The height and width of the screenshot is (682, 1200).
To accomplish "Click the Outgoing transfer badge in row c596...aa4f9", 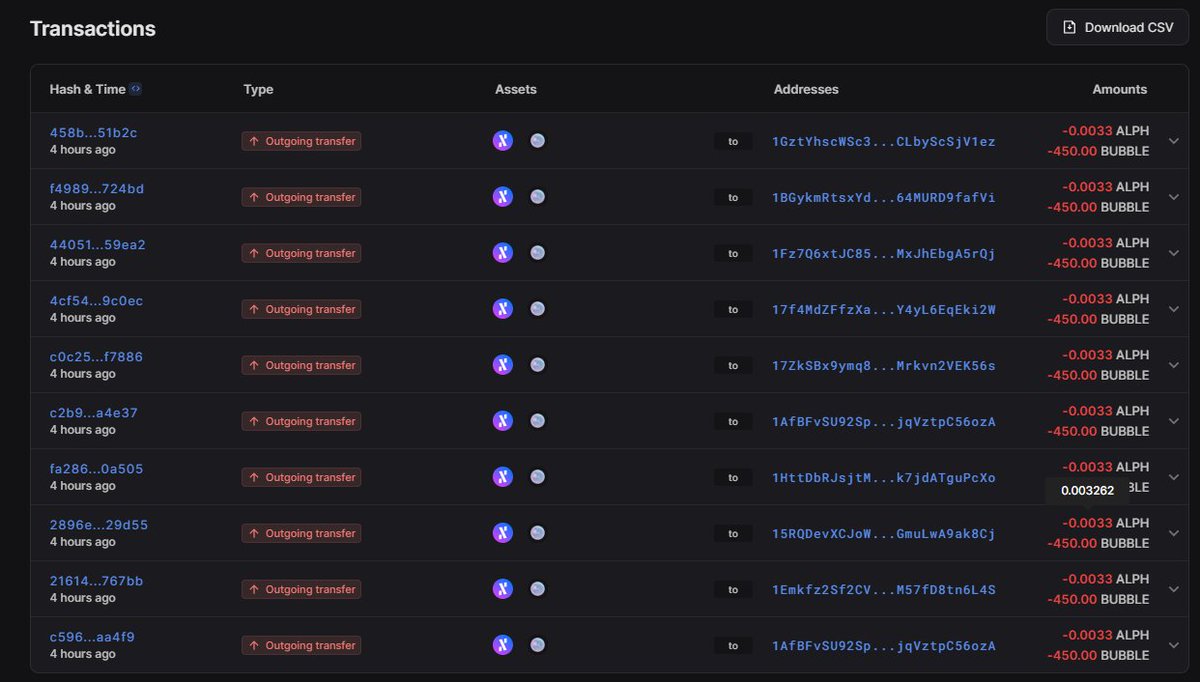I will tap(301, 645).
